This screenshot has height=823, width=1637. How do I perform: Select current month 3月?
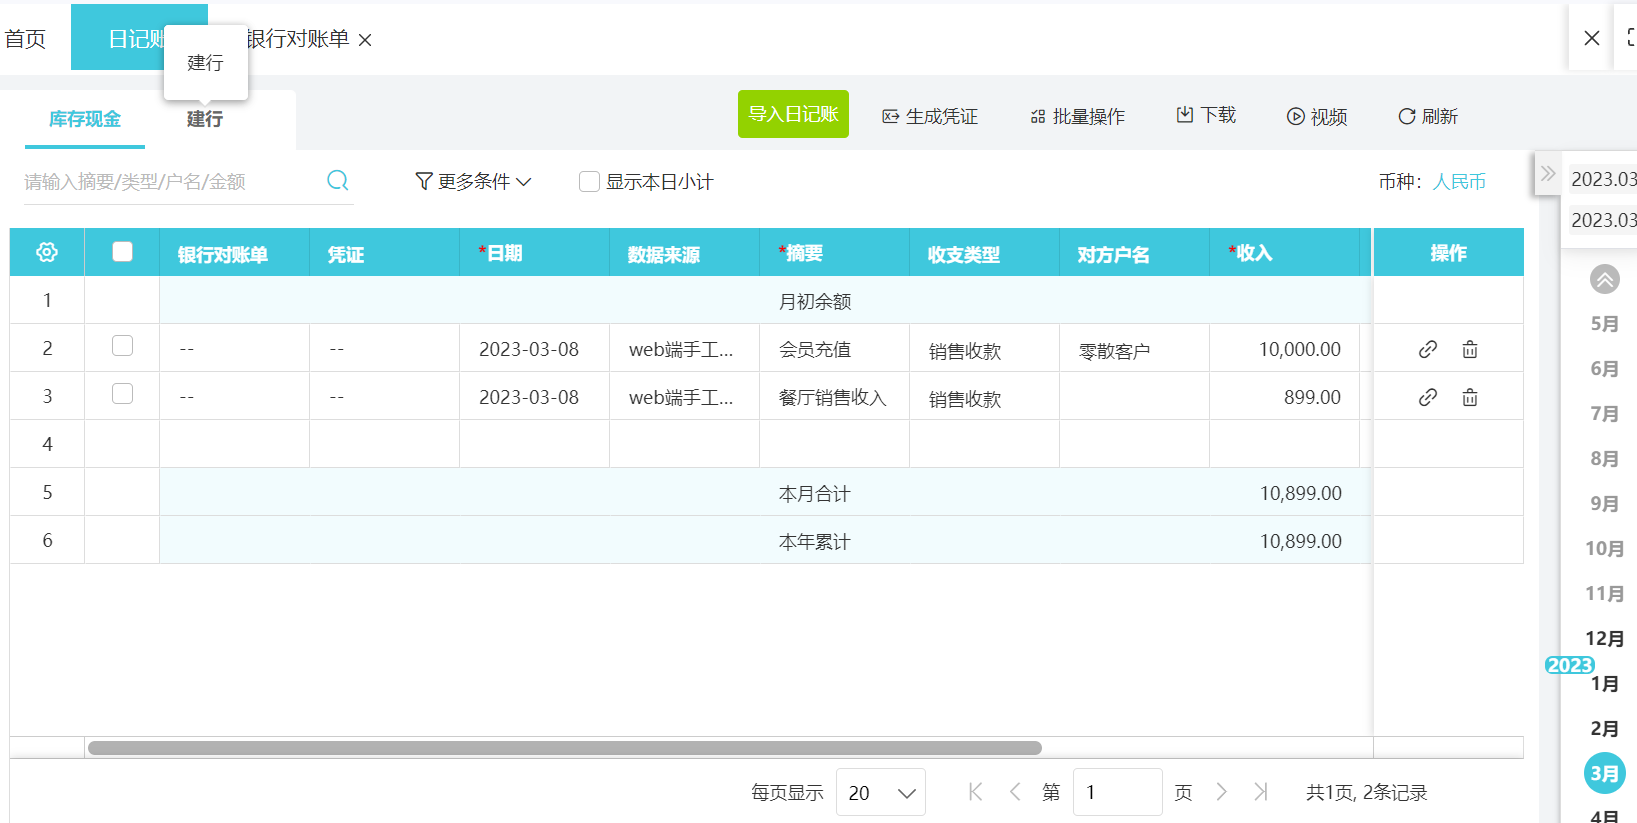tap(1605, 773)
